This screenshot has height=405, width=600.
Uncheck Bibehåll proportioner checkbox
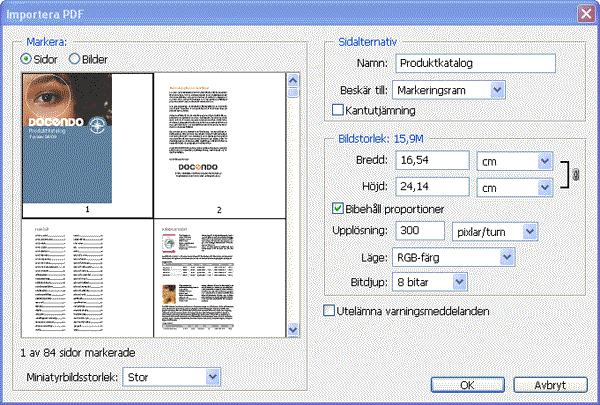(x=338, y=208)
